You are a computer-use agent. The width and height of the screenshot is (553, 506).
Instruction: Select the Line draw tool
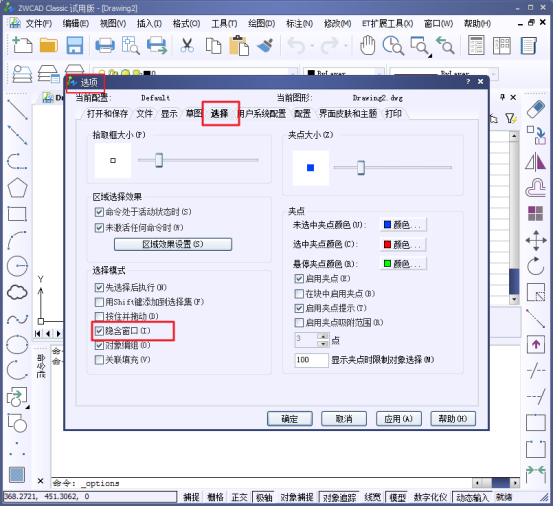point(17,109)
